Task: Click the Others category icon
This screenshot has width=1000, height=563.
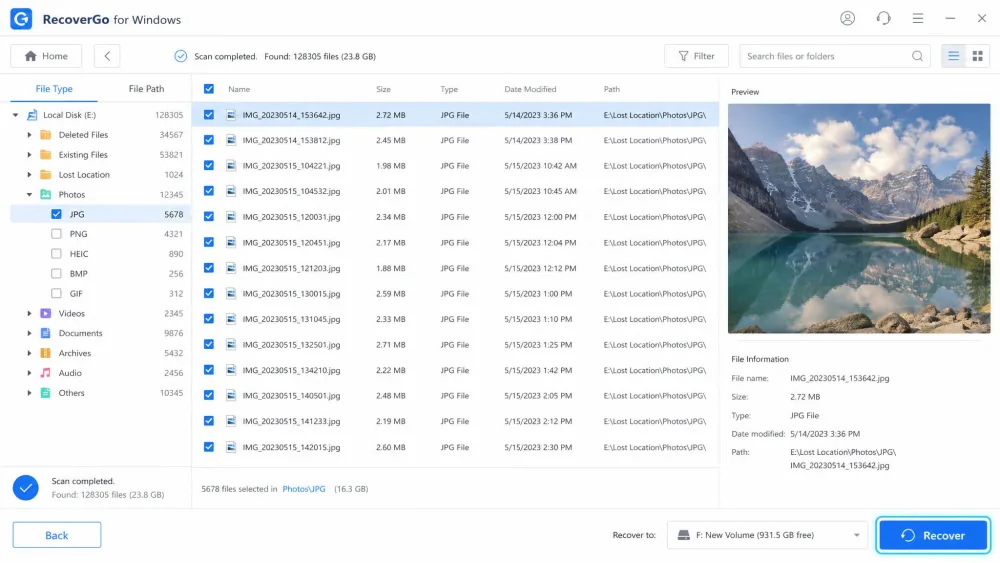Action: tap(45, 393)
